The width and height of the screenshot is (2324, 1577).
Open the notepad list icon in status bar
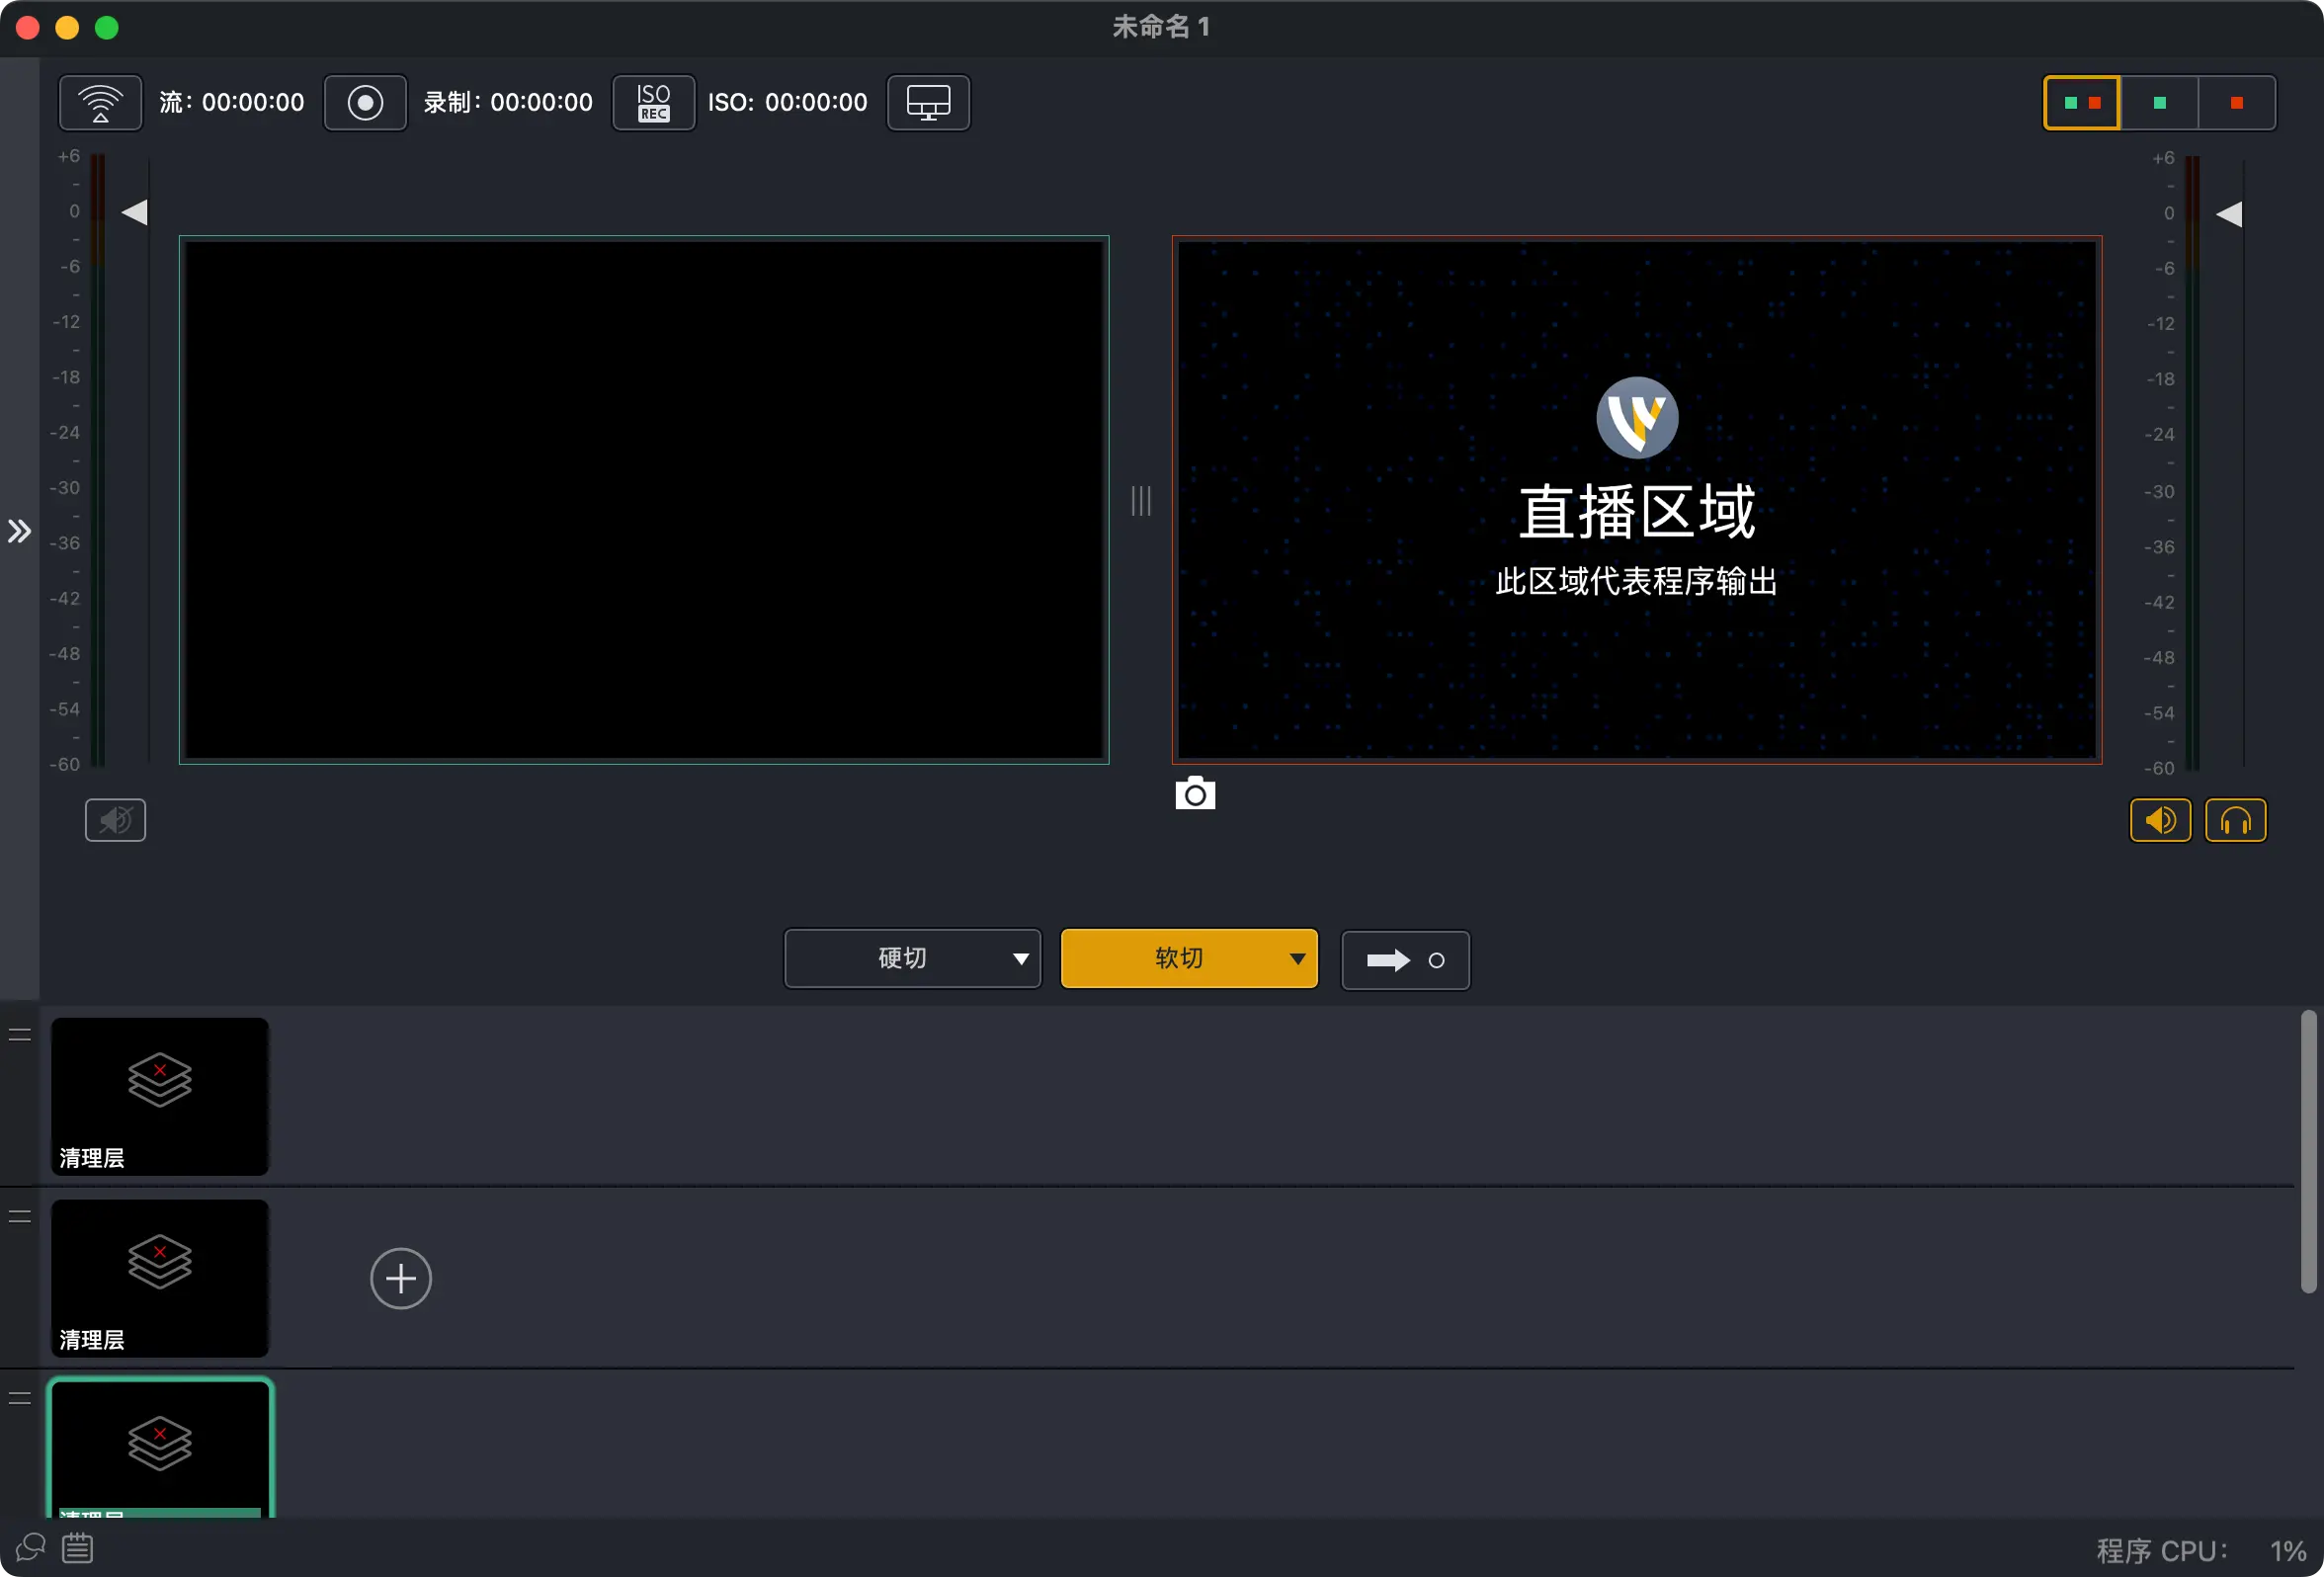point(78,1548)
